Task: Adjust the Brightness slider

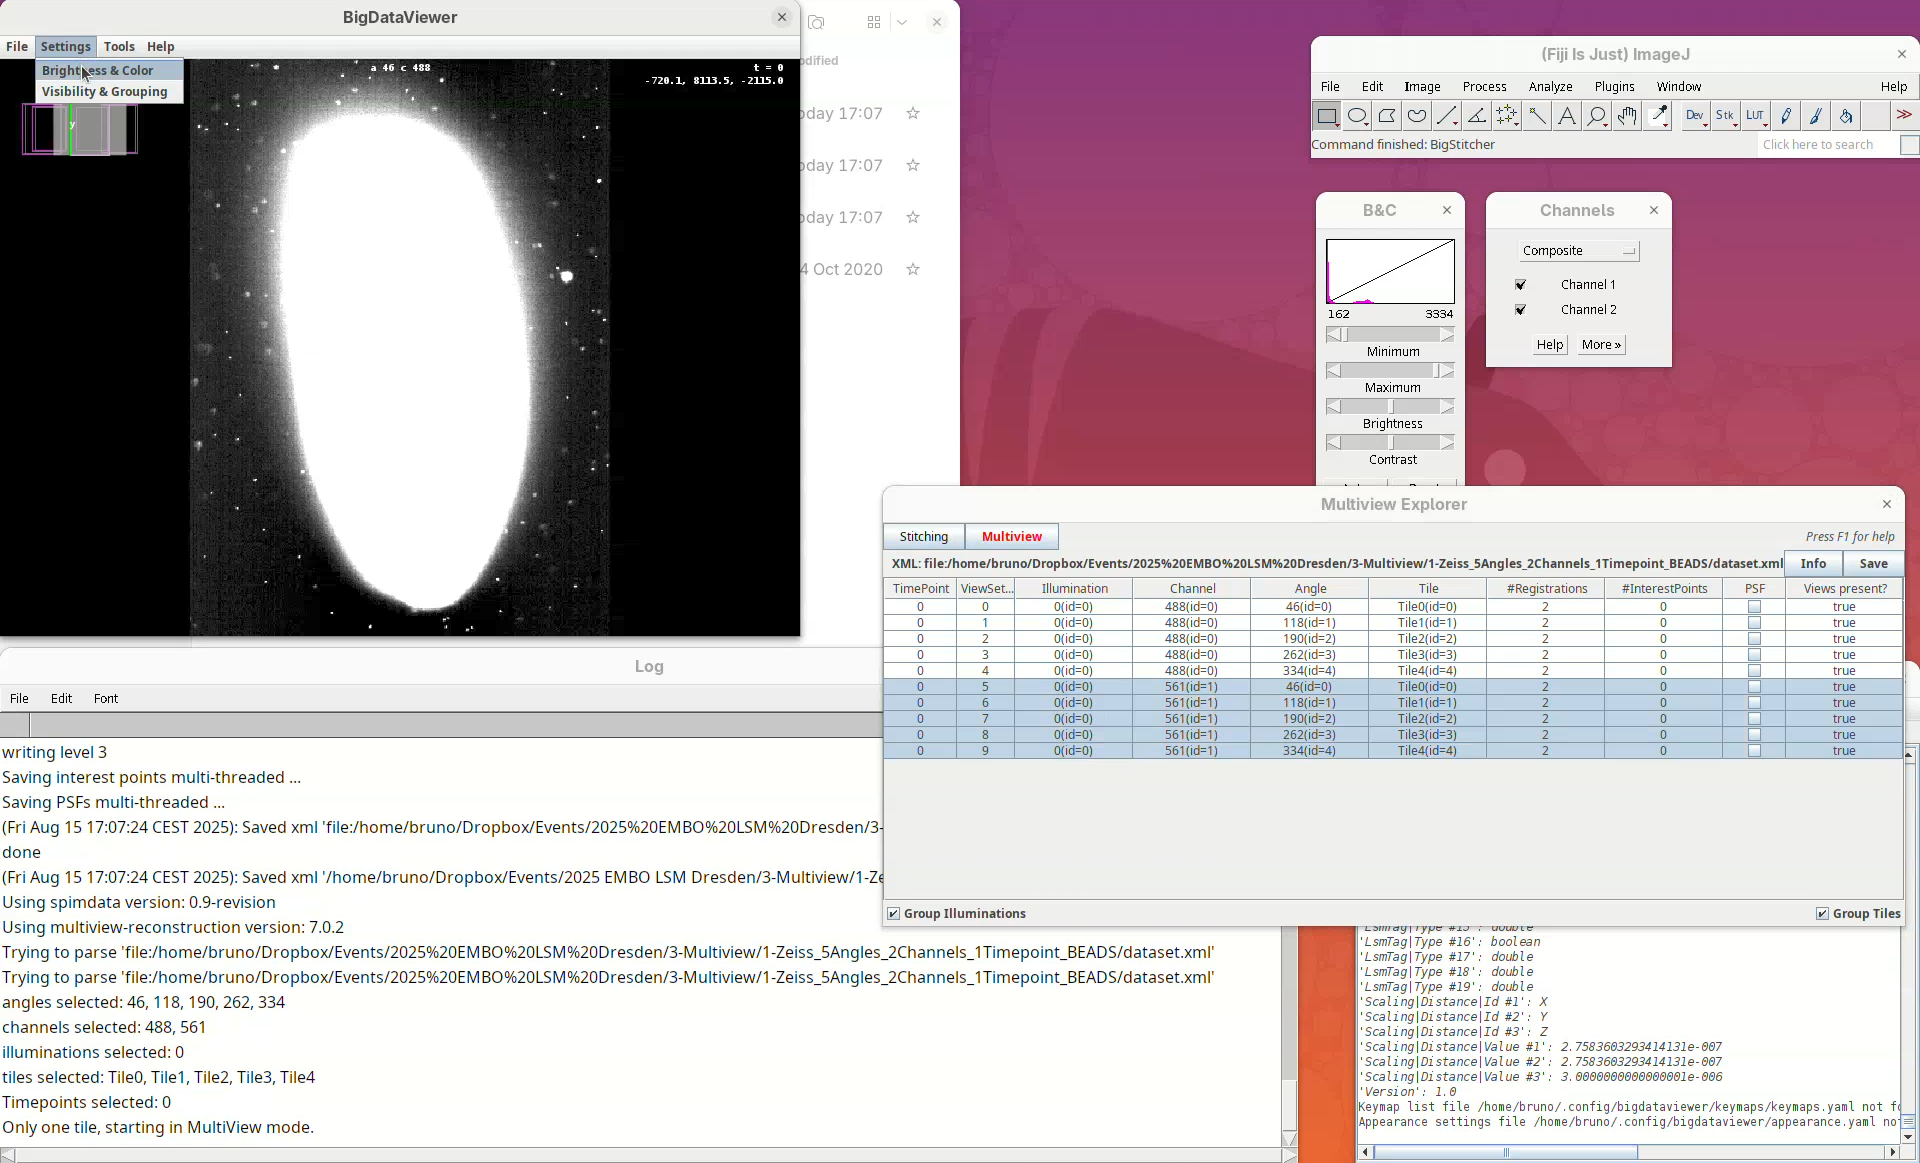Action: [1390, 407]
